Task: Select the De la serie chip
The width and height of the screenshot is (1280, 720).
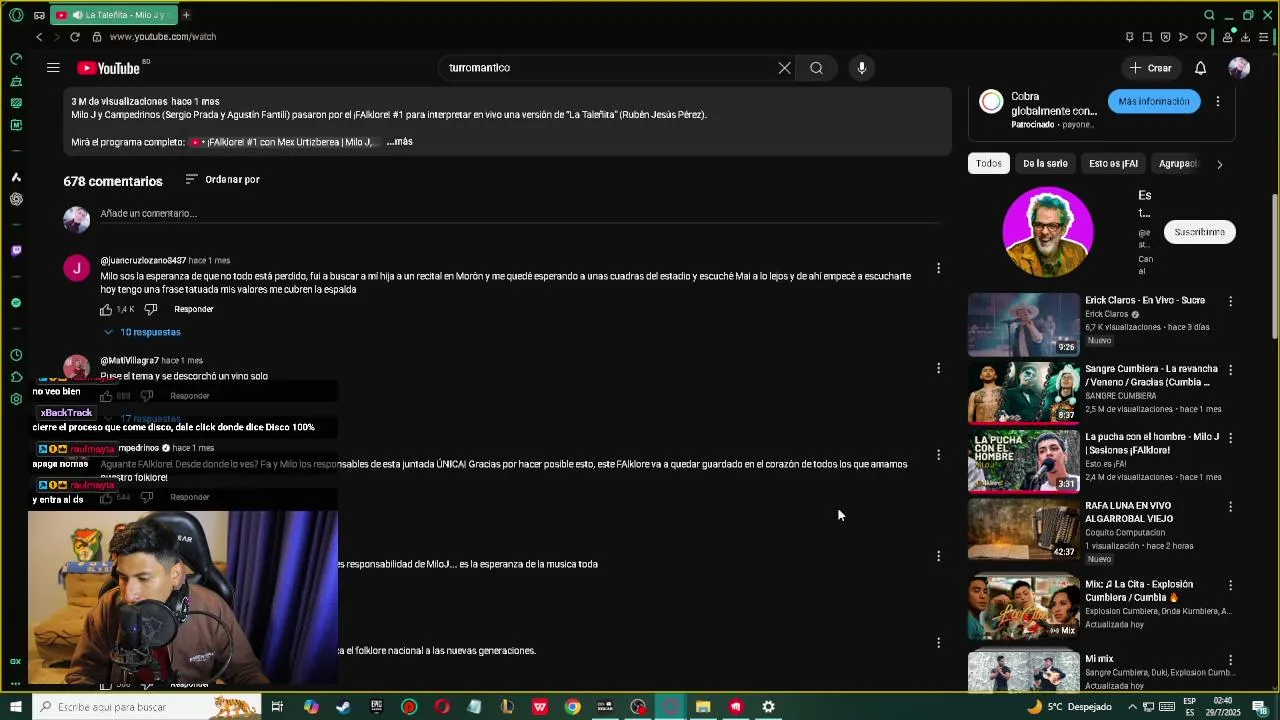Action: click(1045, 164)
